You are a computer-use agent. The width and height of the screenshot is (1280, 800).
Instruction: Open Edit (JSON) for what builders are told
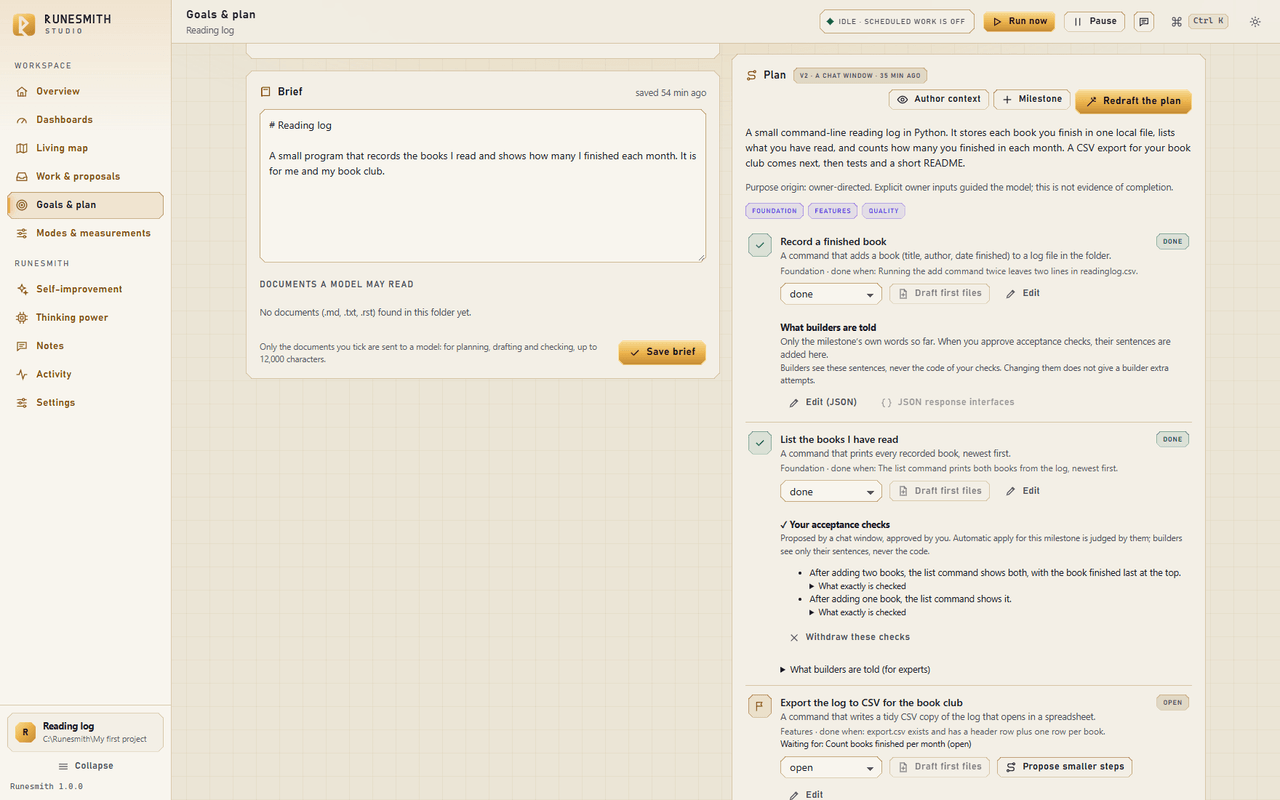pos(822,402)
